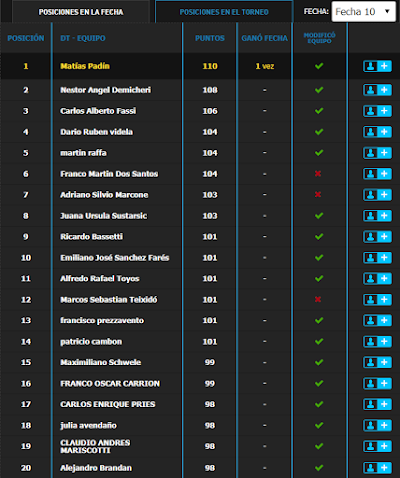Click add-user icon for julia avendaño
Image resolution: width=400 pixels, height=478 pixels.
pyautogui.click(x=377, y=426)
